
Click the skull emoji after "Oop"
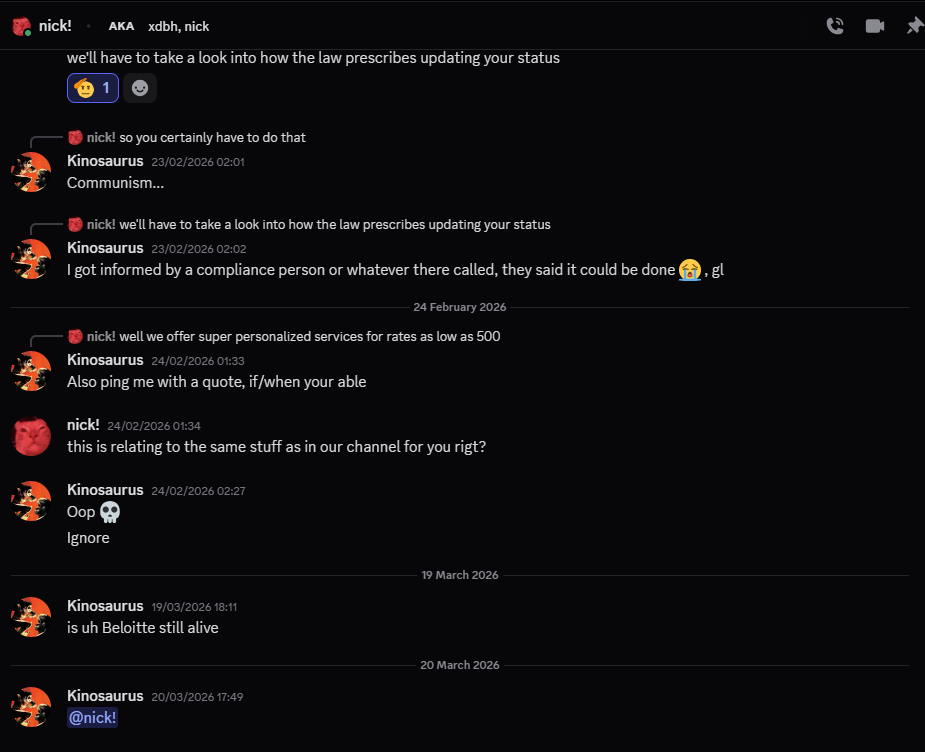coord(111,512)
